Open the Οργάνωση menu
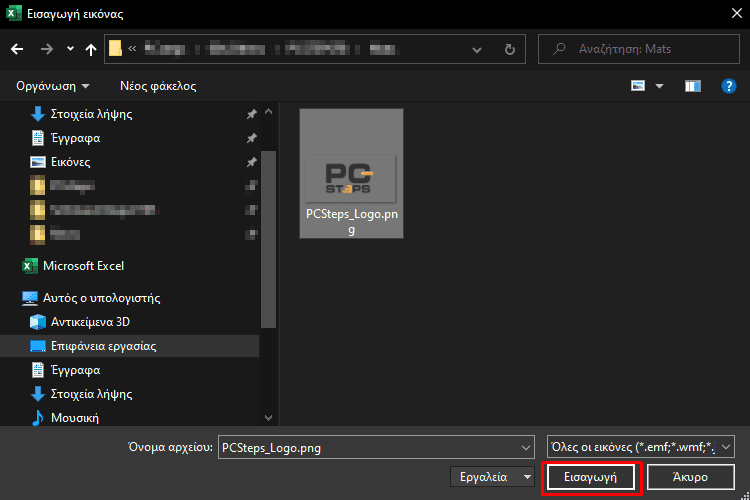 pos(53,86)
